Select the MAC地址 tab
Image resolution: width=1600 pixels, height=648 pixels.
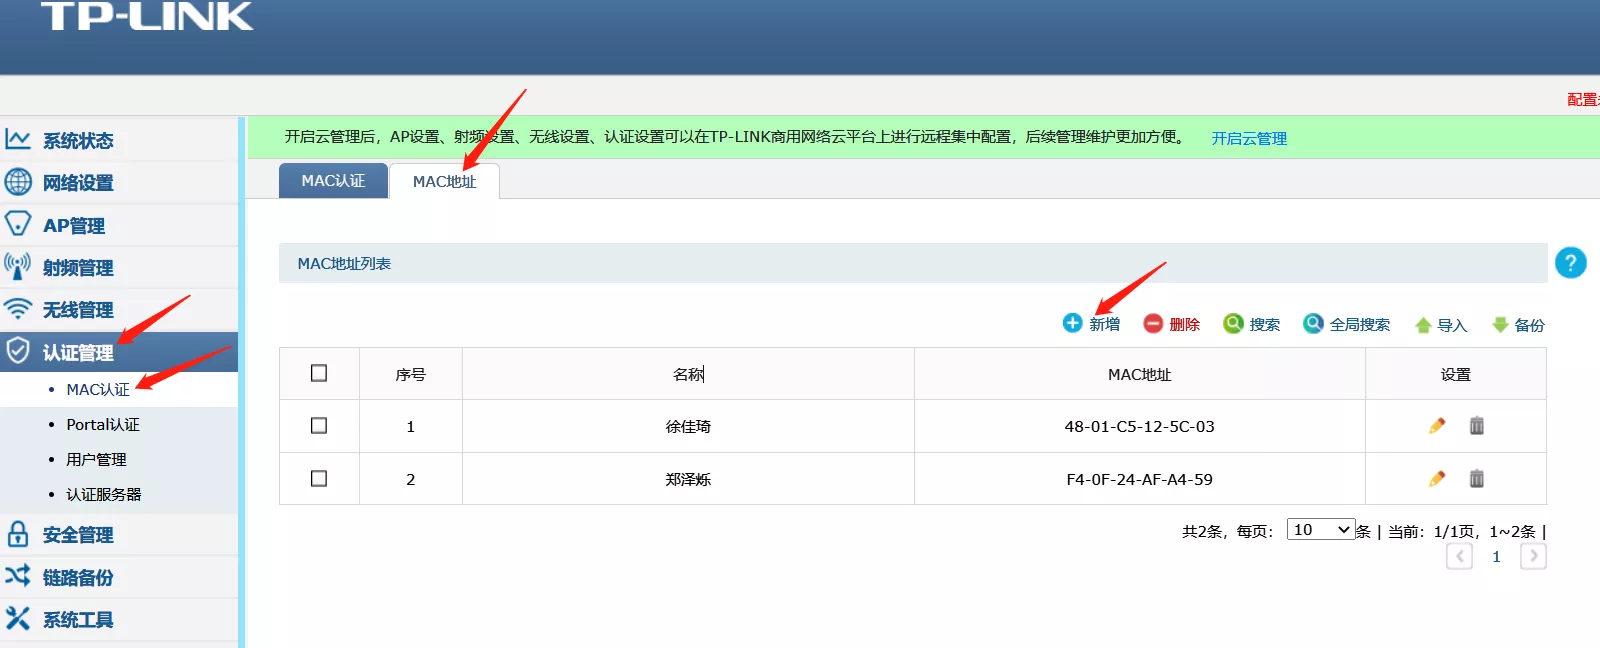tap(444, 182)
